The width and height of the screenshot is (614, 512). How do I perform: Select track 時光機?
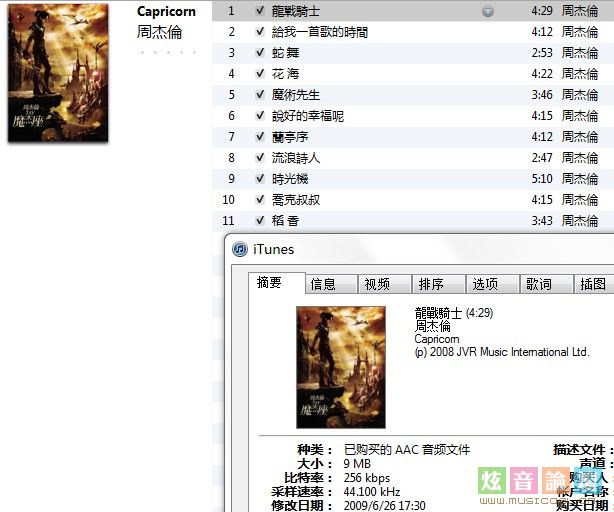413,178
